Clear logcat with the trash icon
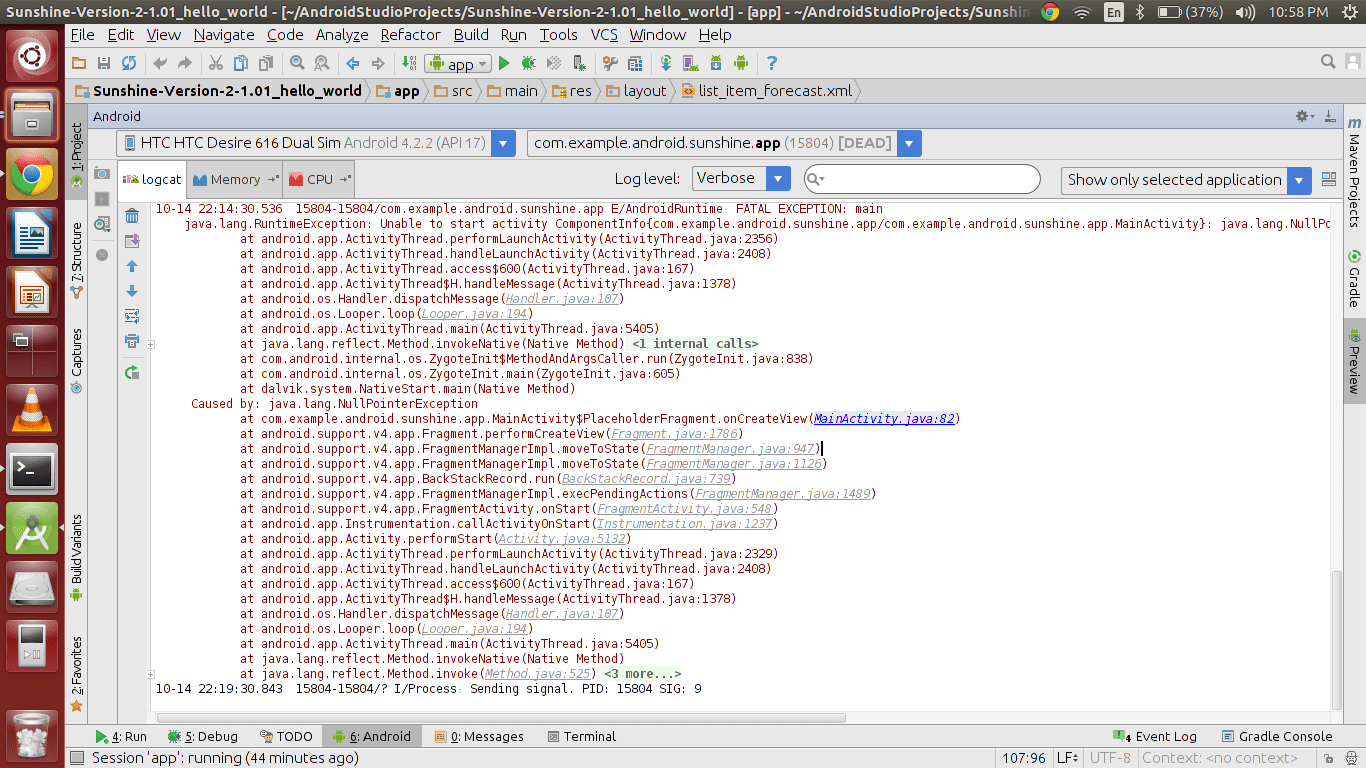The image size is (1366, 768). click(131, 216)
